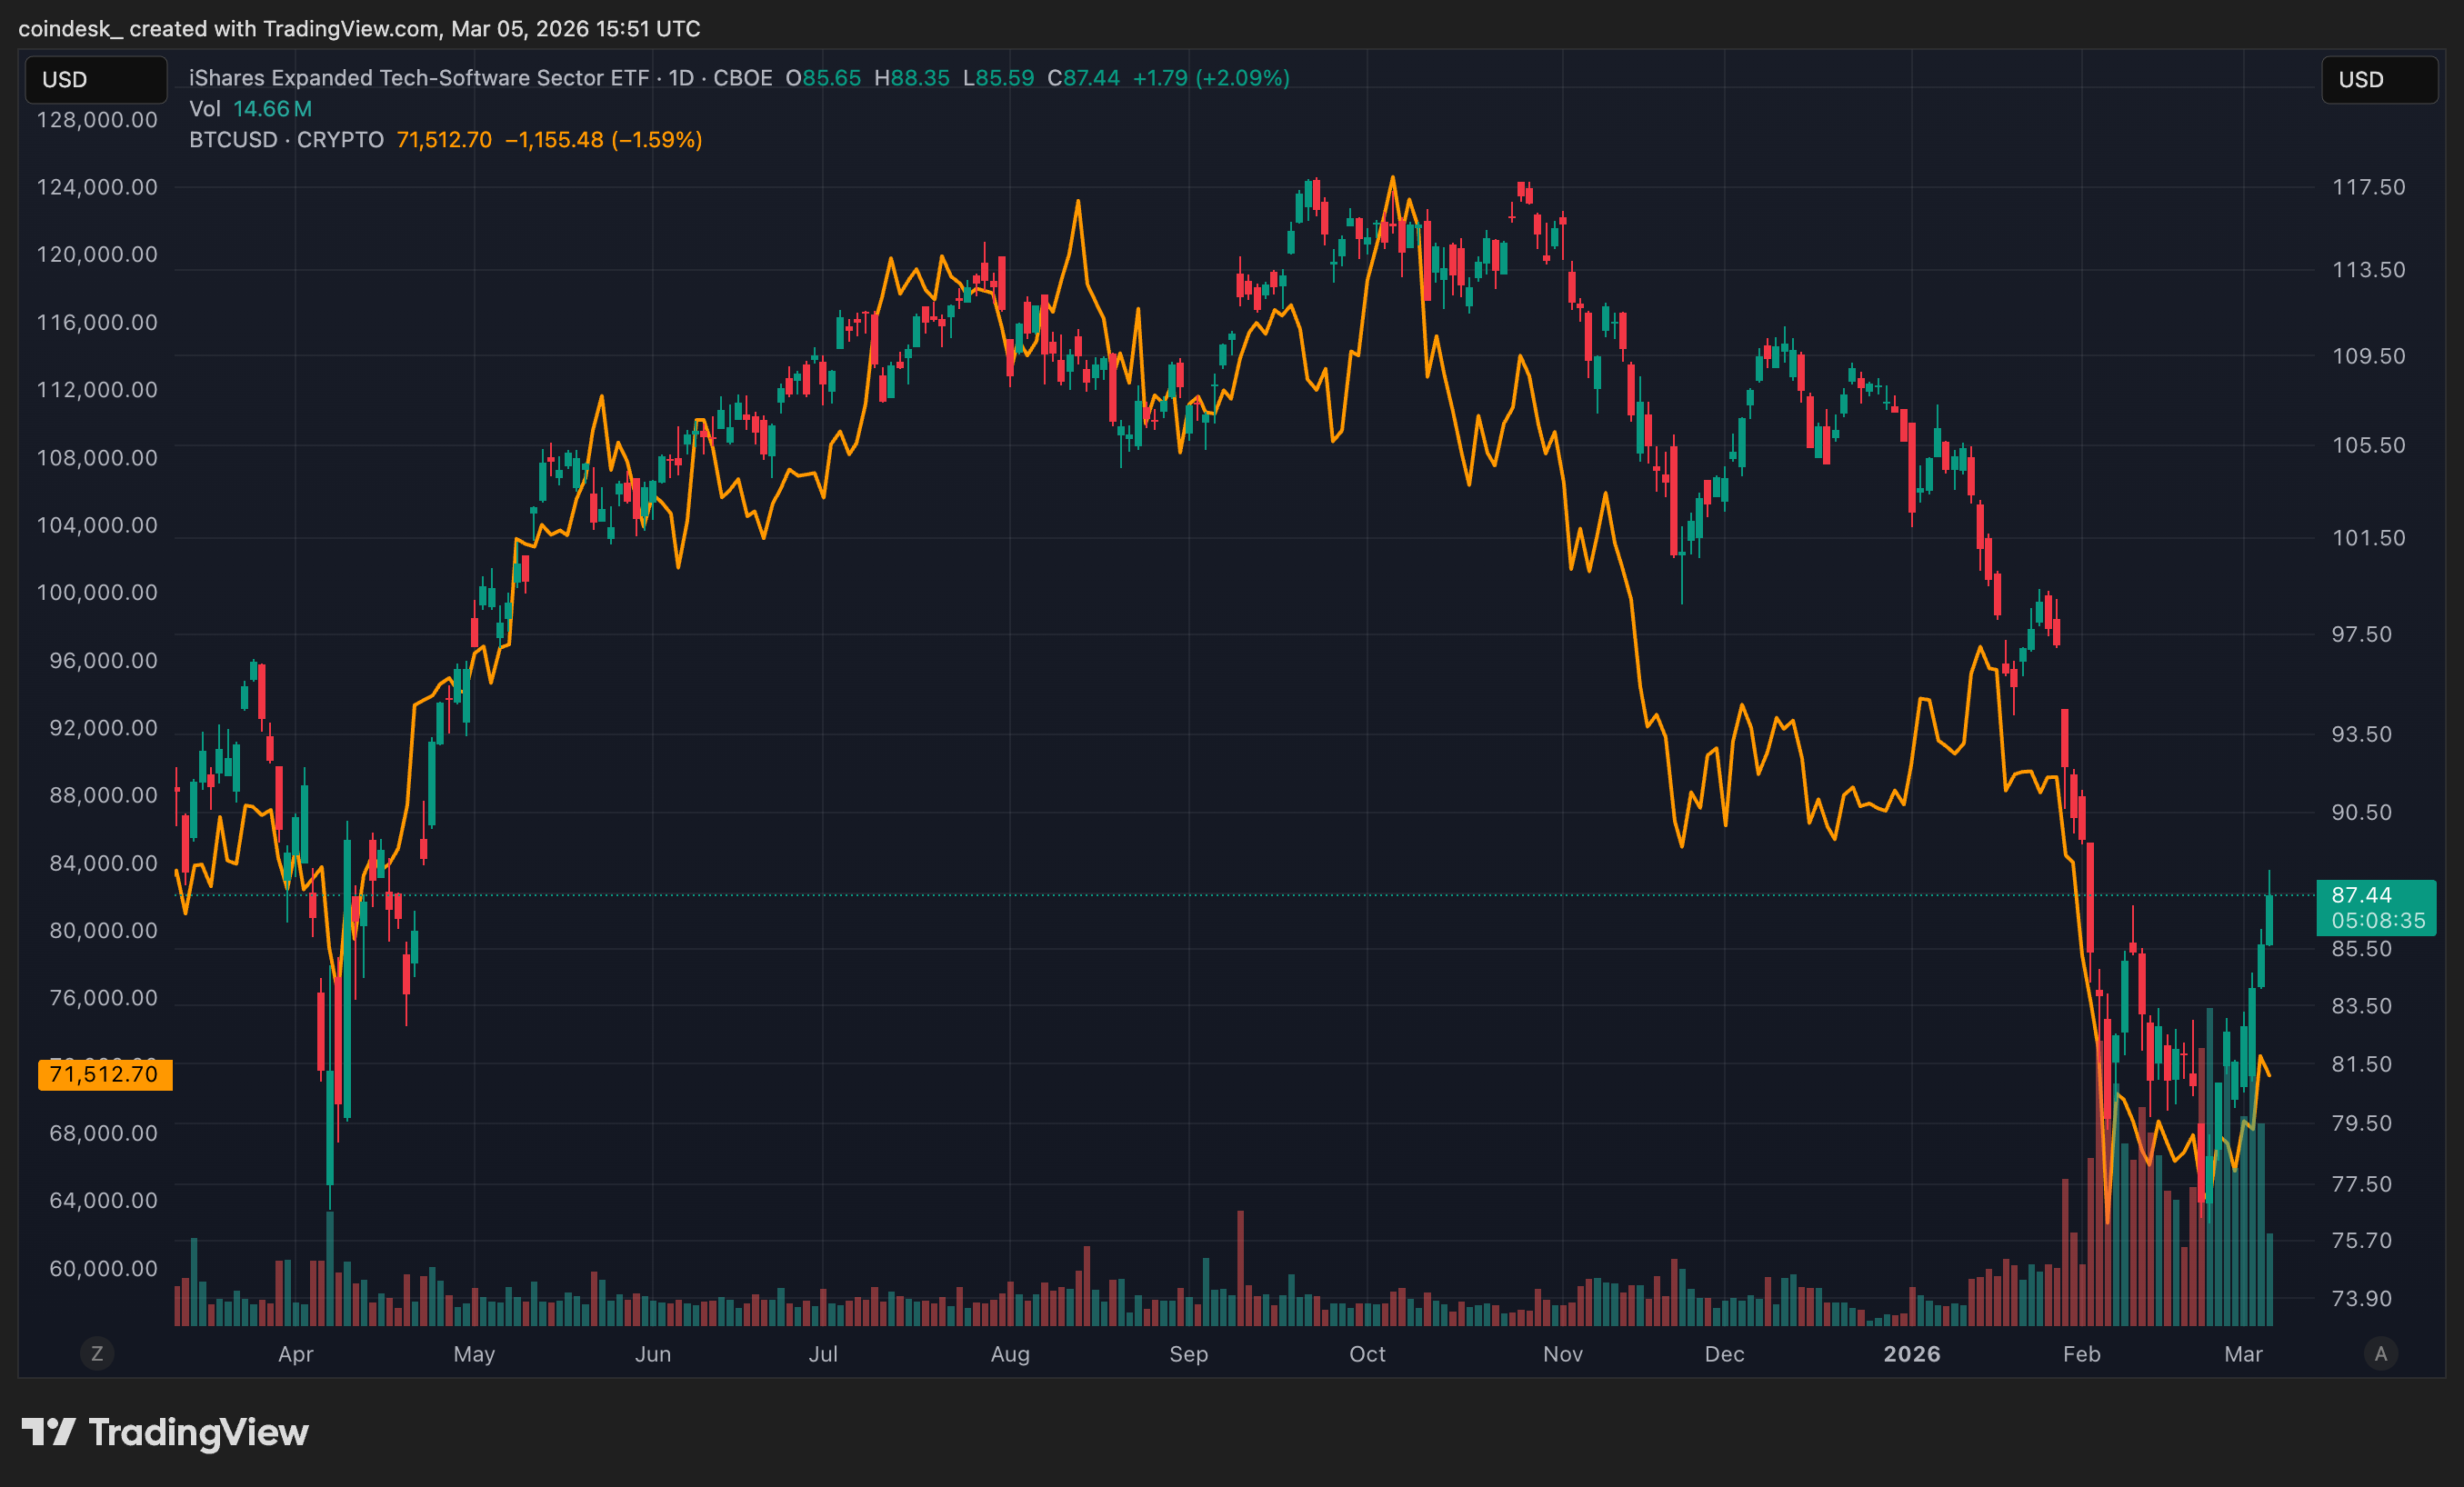The image size is (2464, 1487).
Task: Click the Mar label on time axis
Action: pos(2243,1353)
